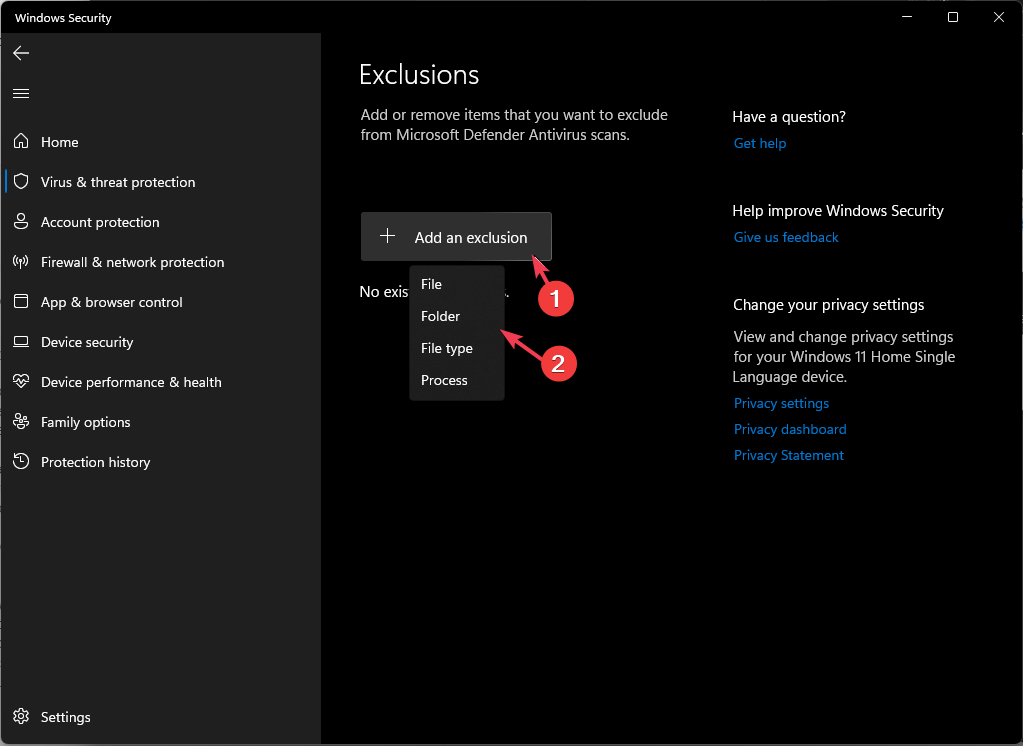Click the Protection history clock icon
Screen dimensions: 1023x746
click(x=21, y=462)
